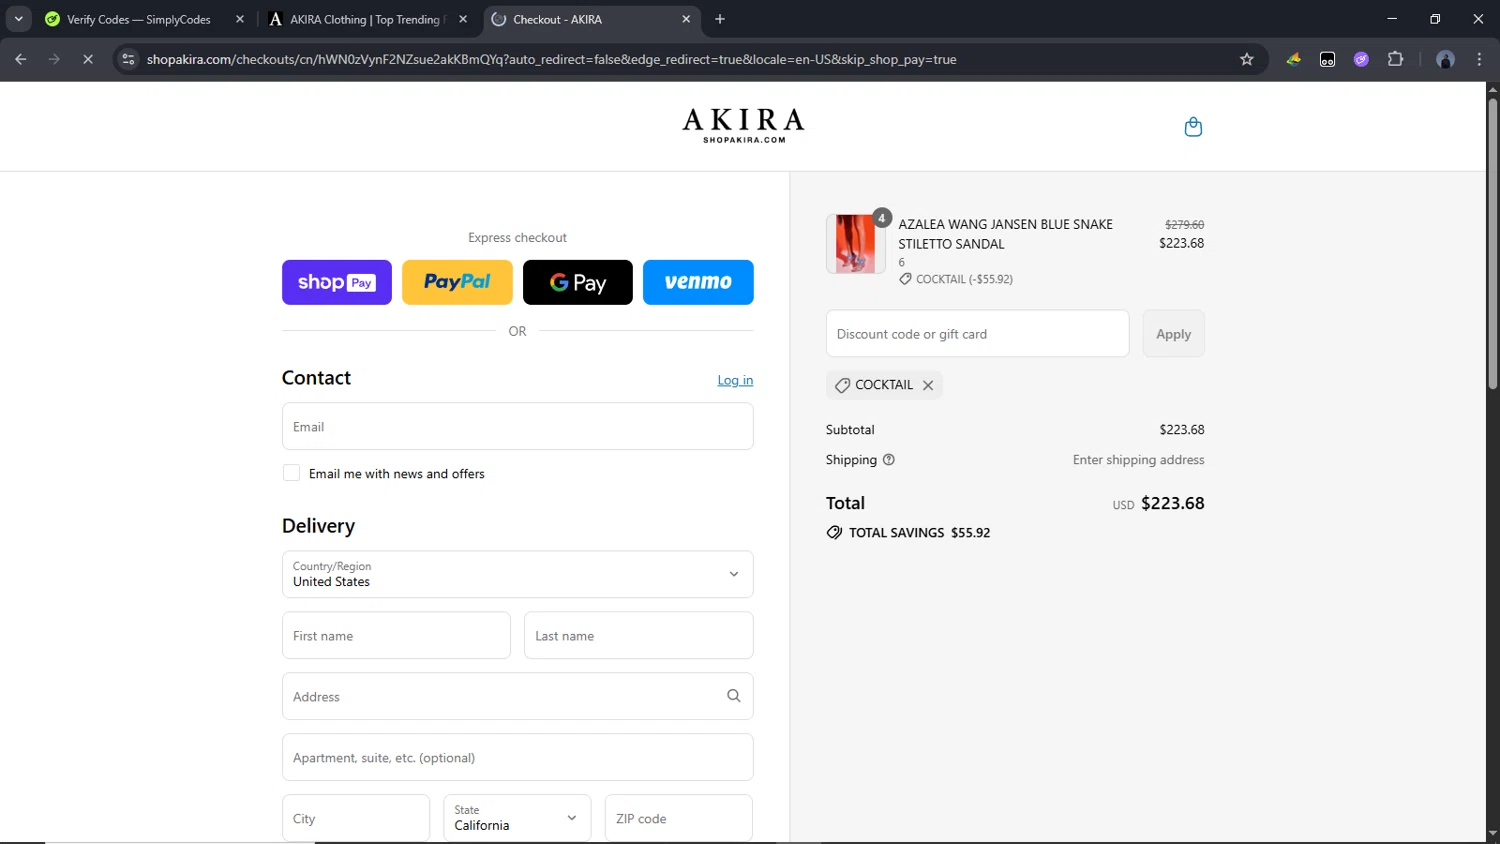Click the browser address bar URL
The height and width of the screenshot is (844, 1500).
pyautogui.click(x=552, y=59)
